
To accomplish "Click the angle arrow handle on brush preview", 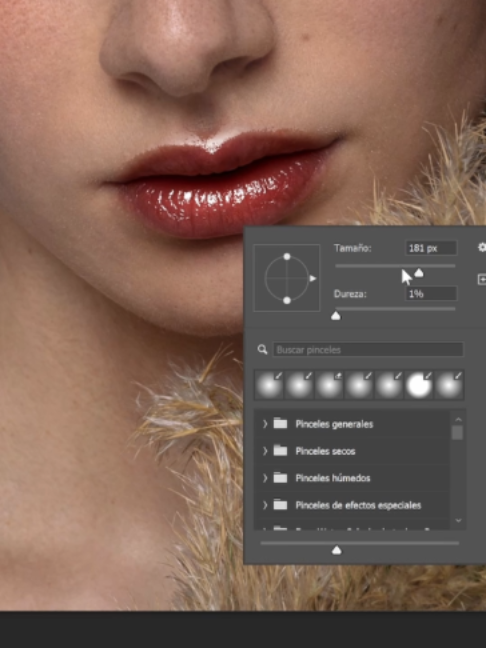I will coord(313,279).
